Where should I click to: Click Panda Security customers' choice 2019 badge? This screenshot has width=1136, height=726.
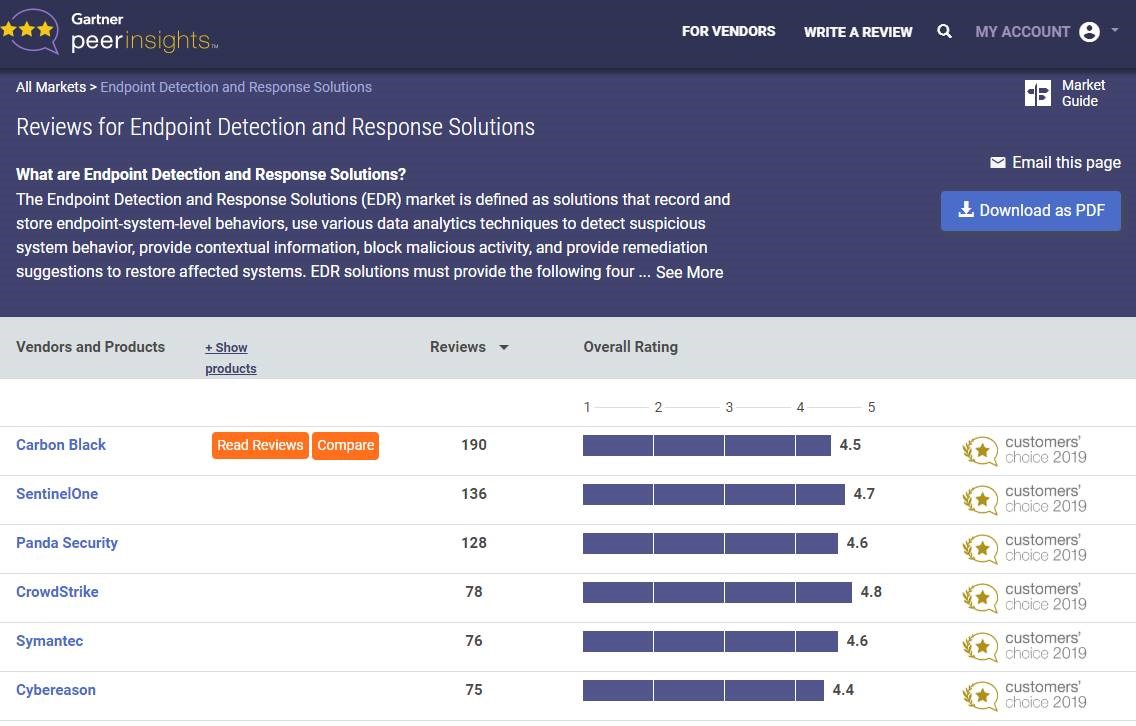click(x=1024, y=548)
